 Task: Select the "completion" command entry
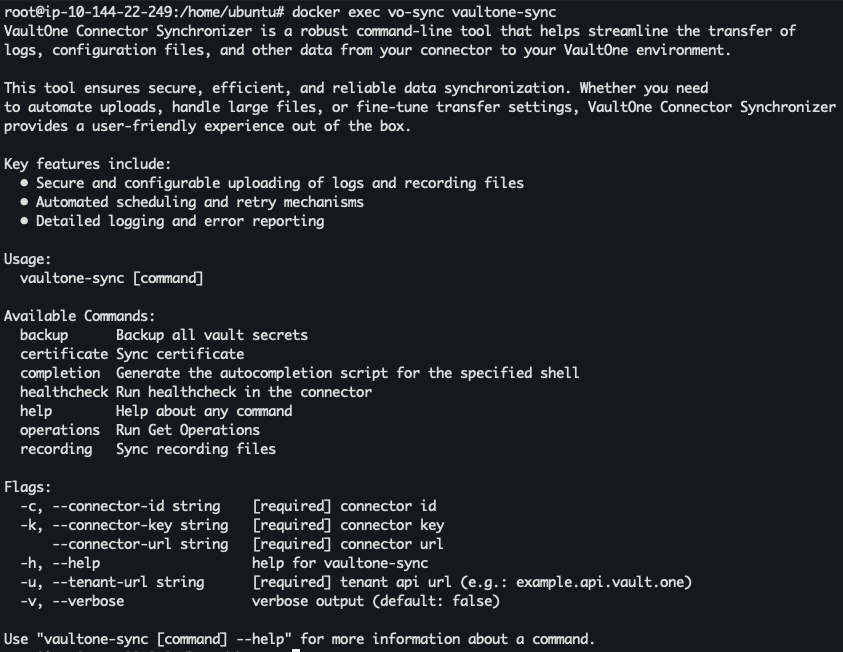click(60, 373)
